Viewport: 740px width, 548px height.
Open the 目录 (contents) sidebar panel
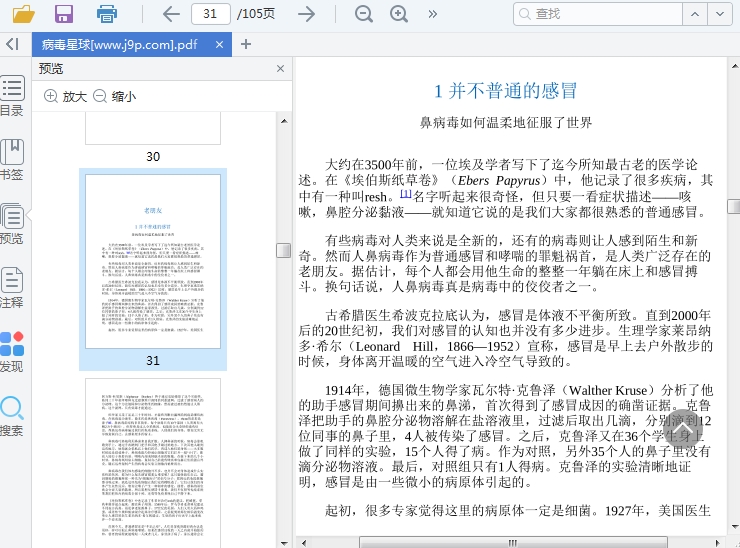(x=12, y=95)
